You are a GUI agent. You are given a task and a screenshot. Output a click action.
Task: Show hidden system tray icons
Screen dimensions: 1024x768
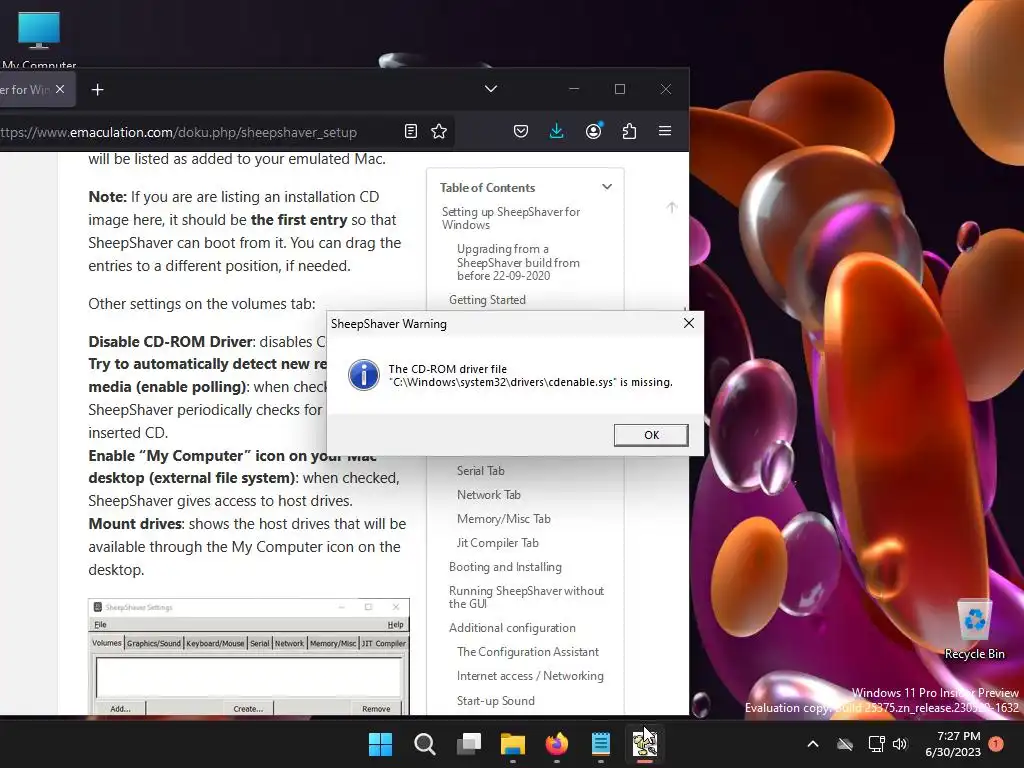point(812,744)
